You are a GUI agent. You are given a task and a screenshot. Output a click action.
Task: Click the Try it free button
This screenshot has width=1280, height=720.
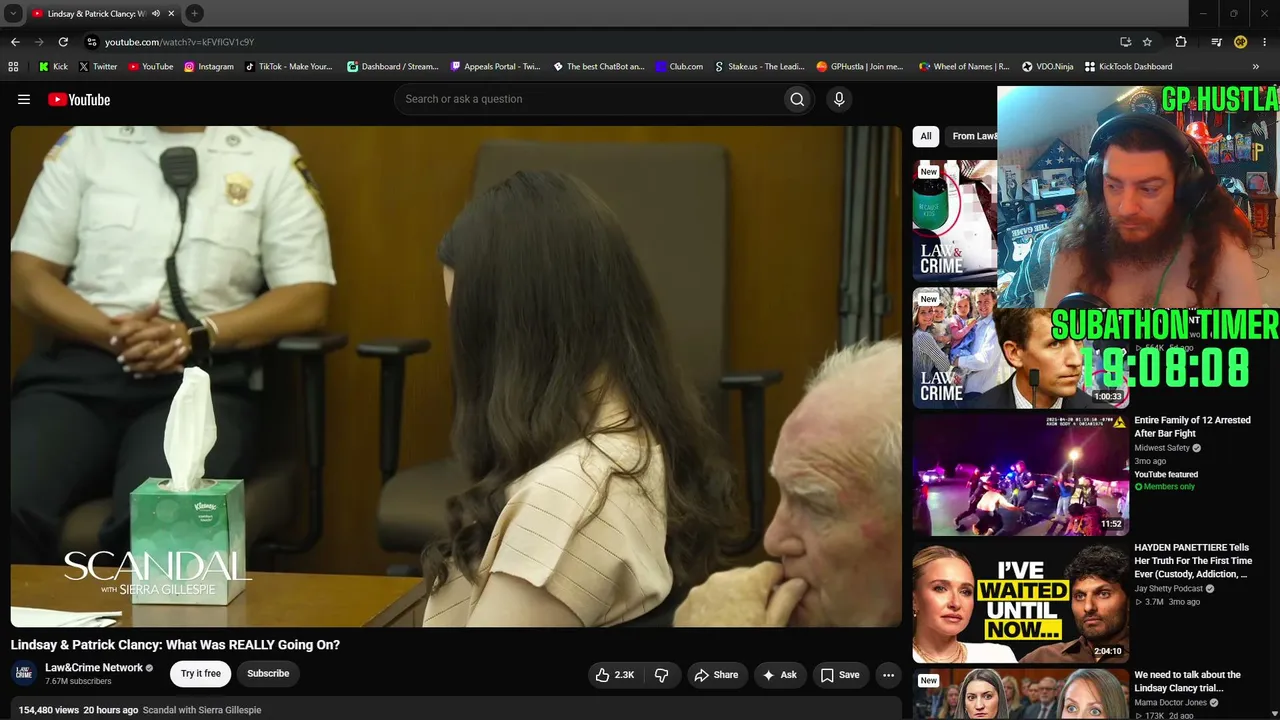click(200, 674)
